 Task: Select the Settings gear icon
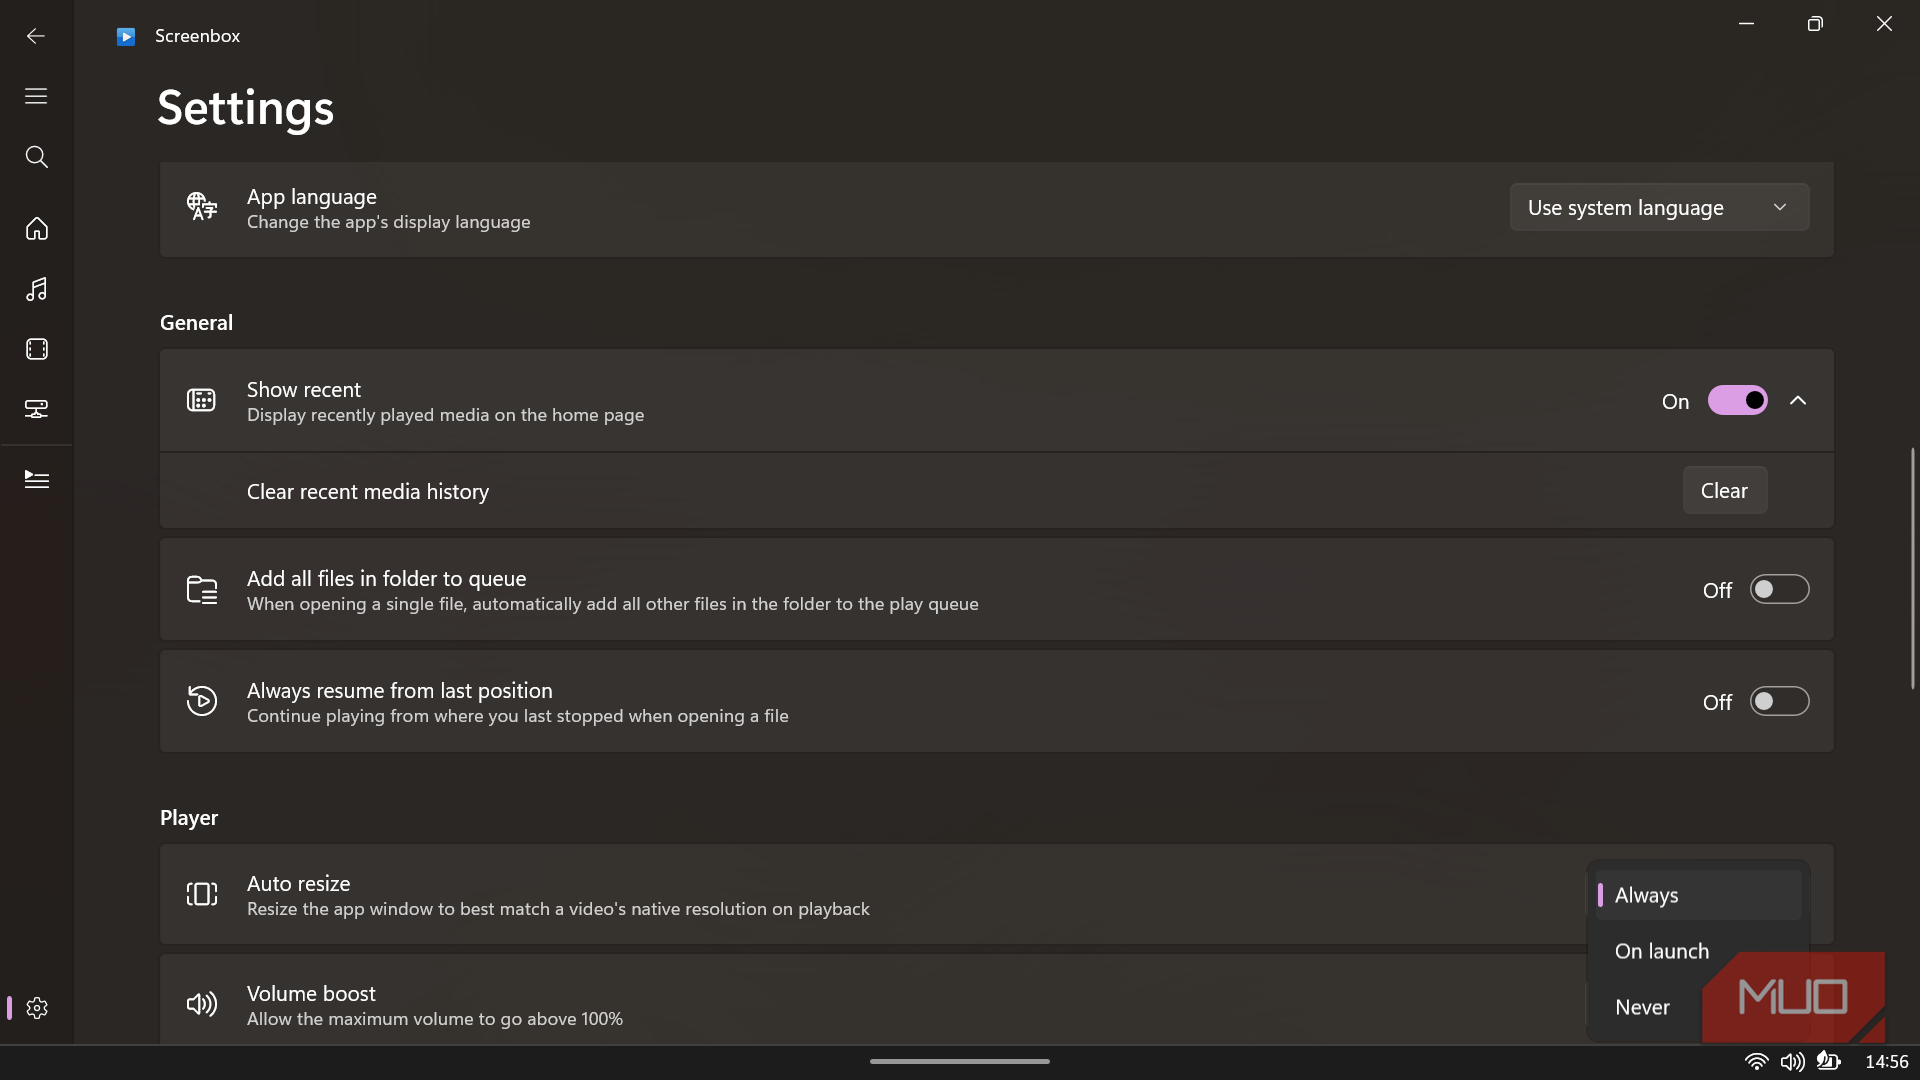[x=37, y=1008]
